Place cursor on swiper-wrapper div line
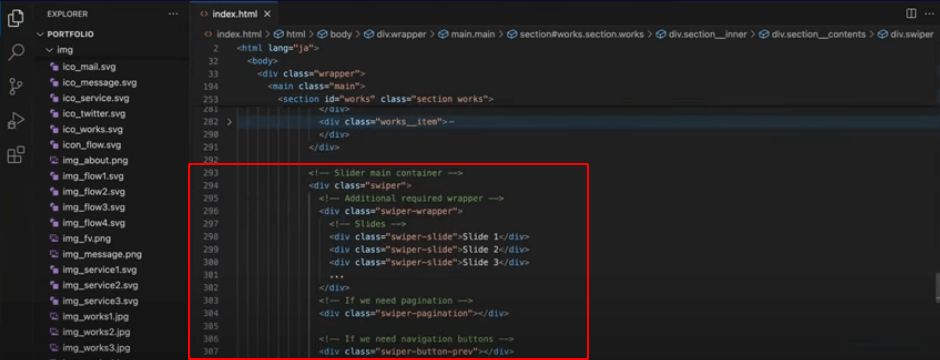940x360 pixels. [x=390, y=211]
